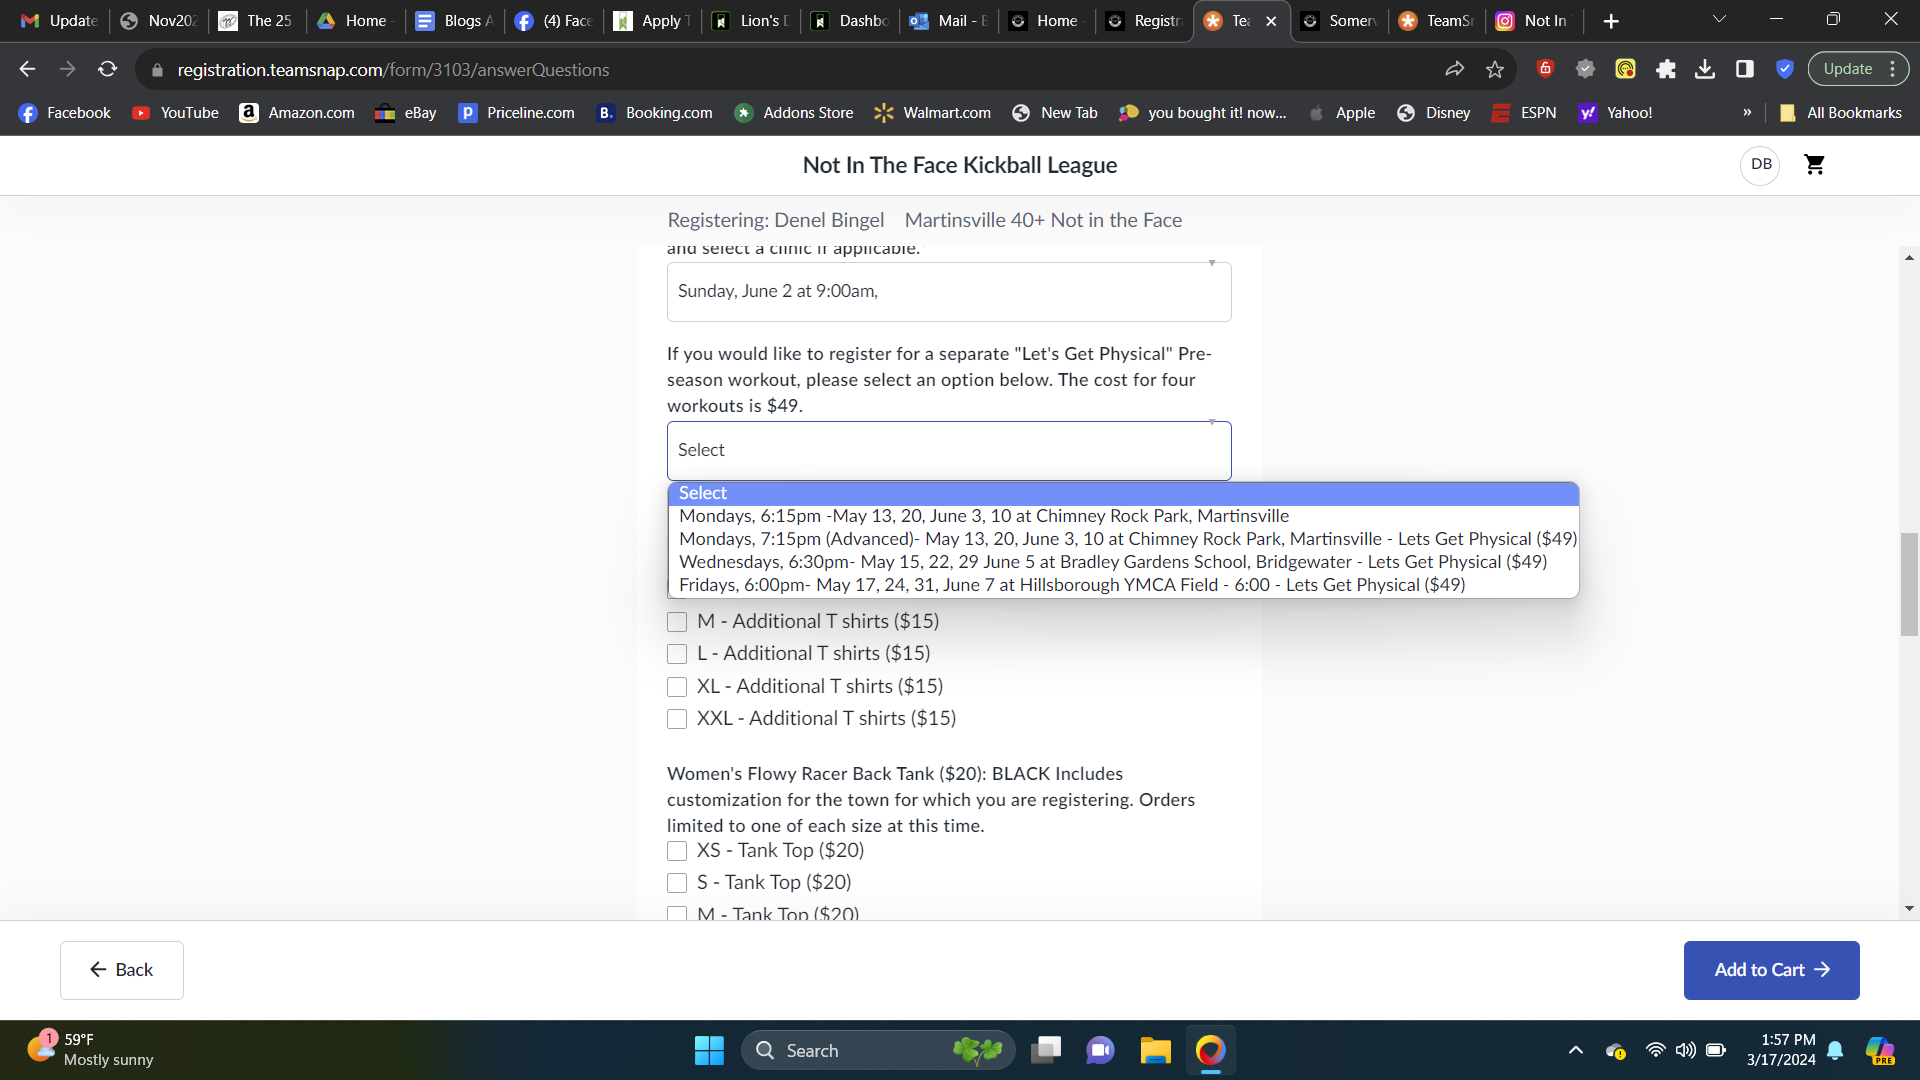Screen dimensions: 1920x1080
Task: Open the All Bookmarks folder
Action: (1841, 113)
